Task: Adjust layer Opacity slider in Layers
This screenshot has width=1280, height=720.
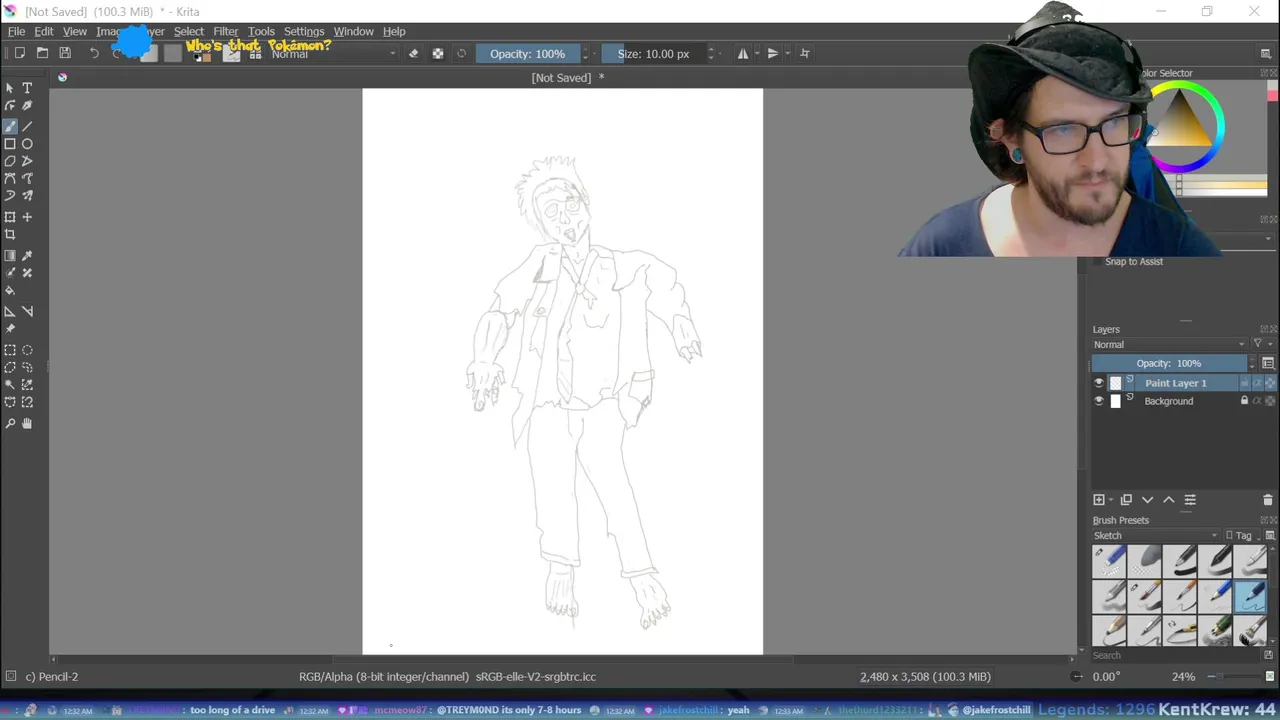Action: [x=1169, y=363]
